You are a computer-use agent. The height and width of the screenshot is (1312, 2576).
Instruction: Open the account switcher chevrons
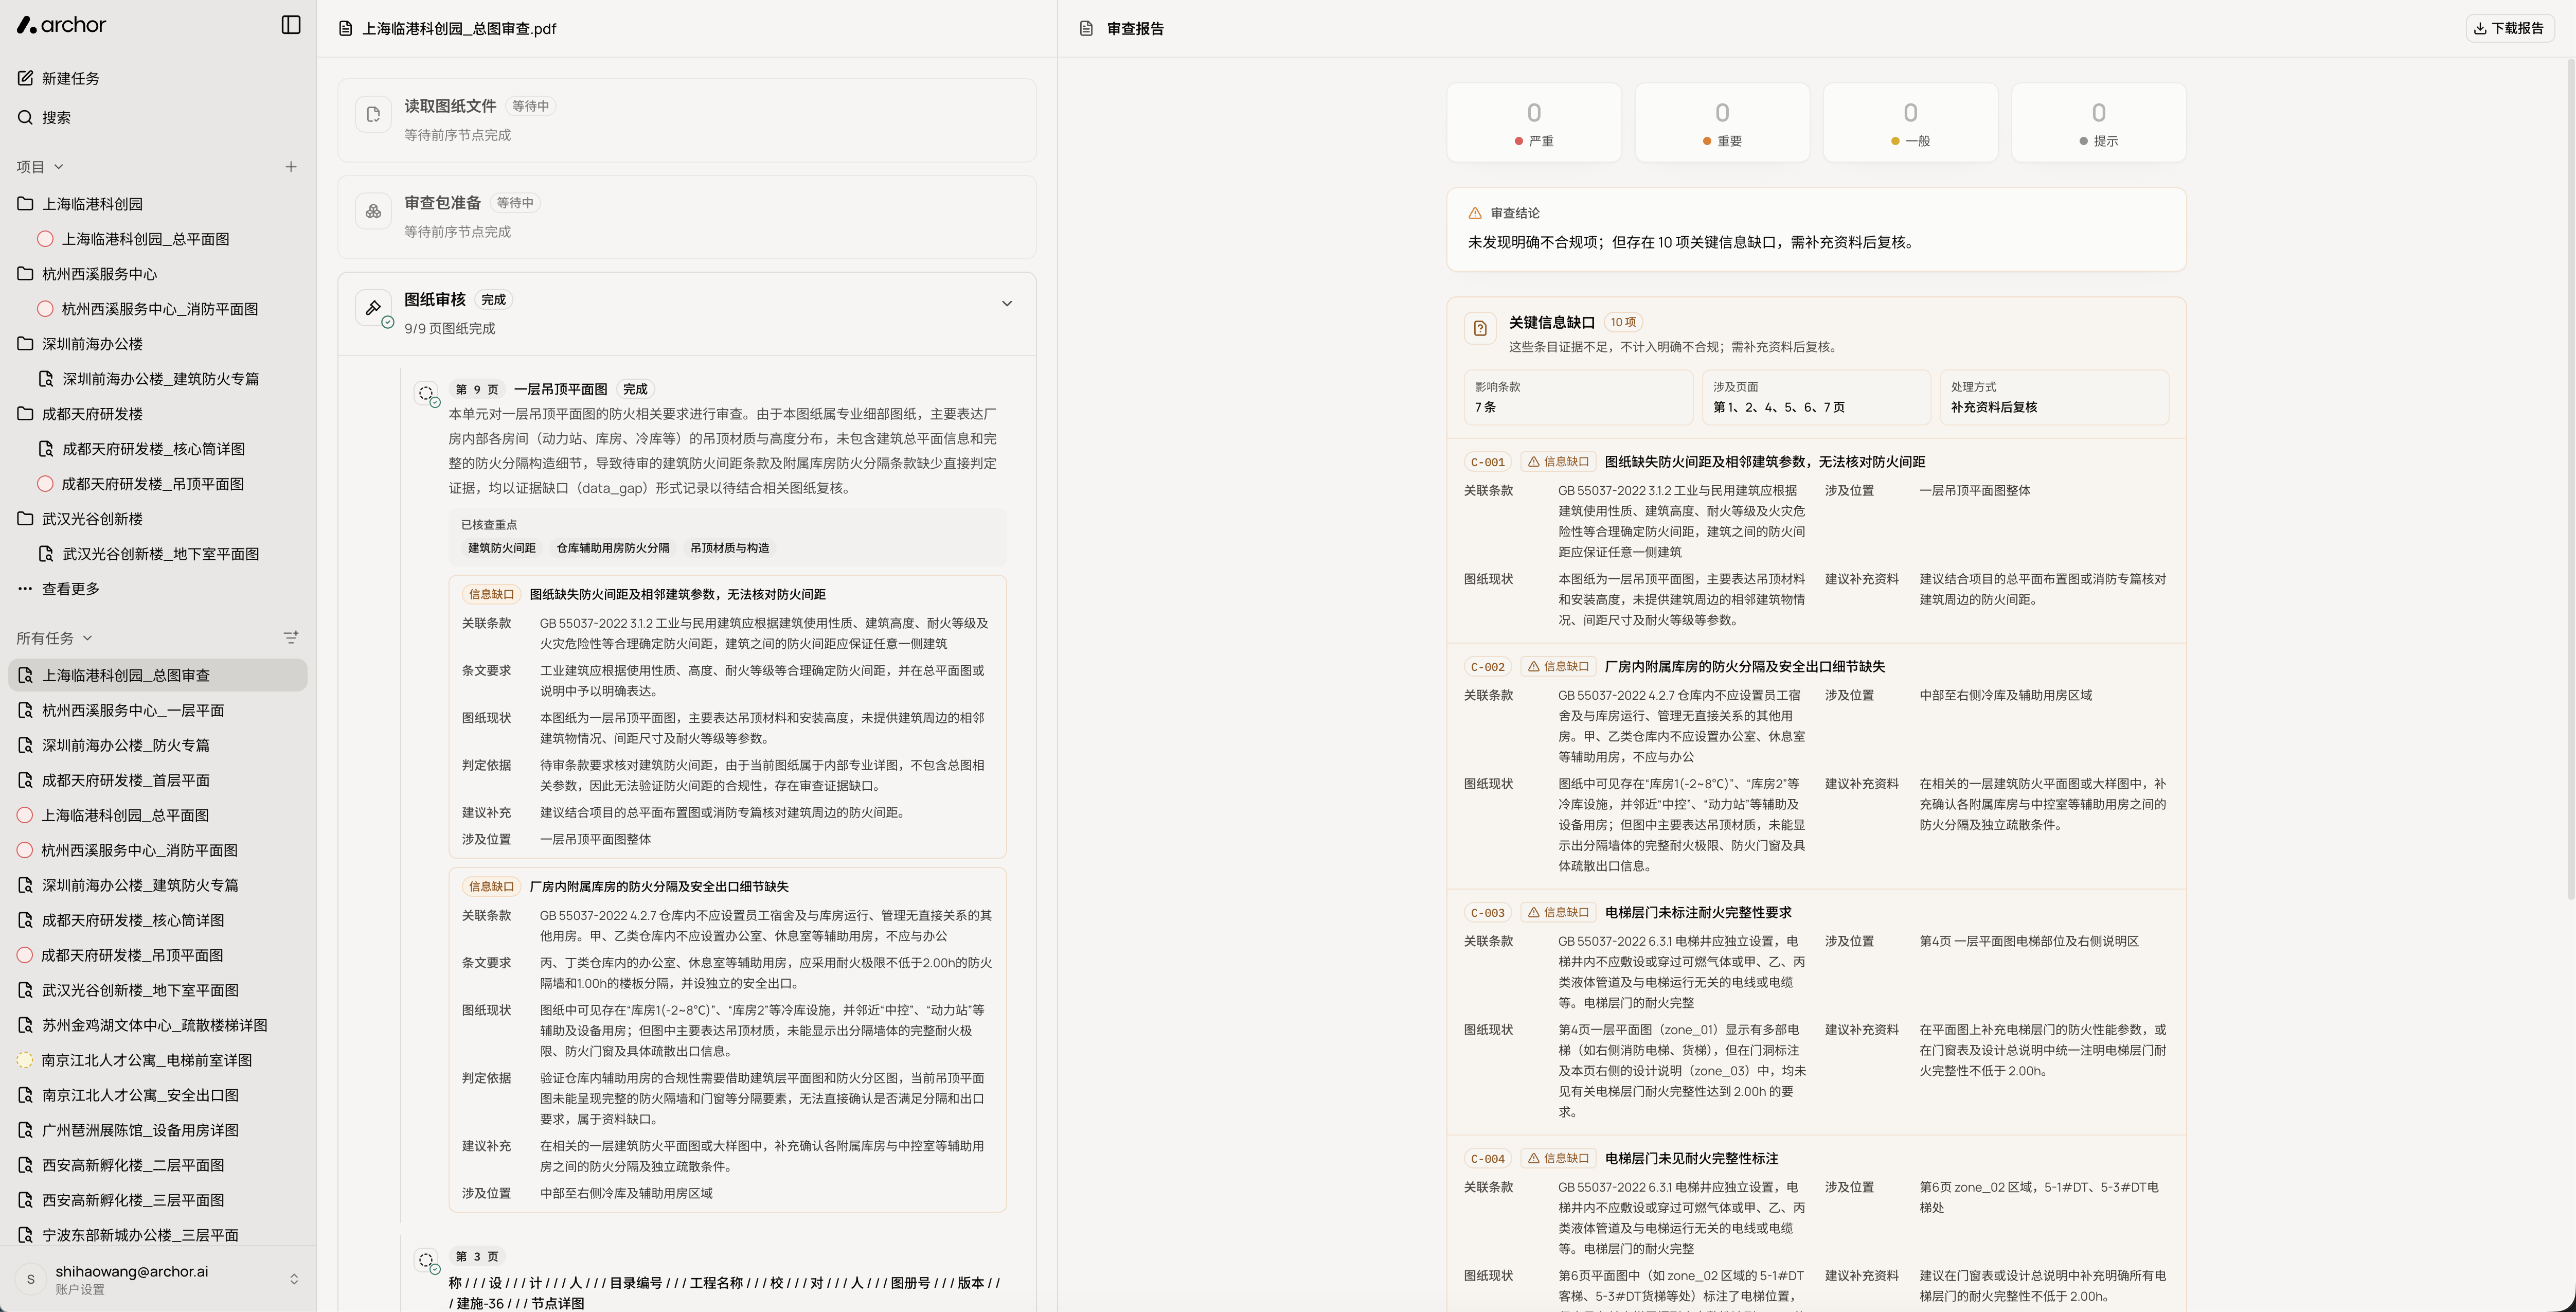coord(294,1279)
